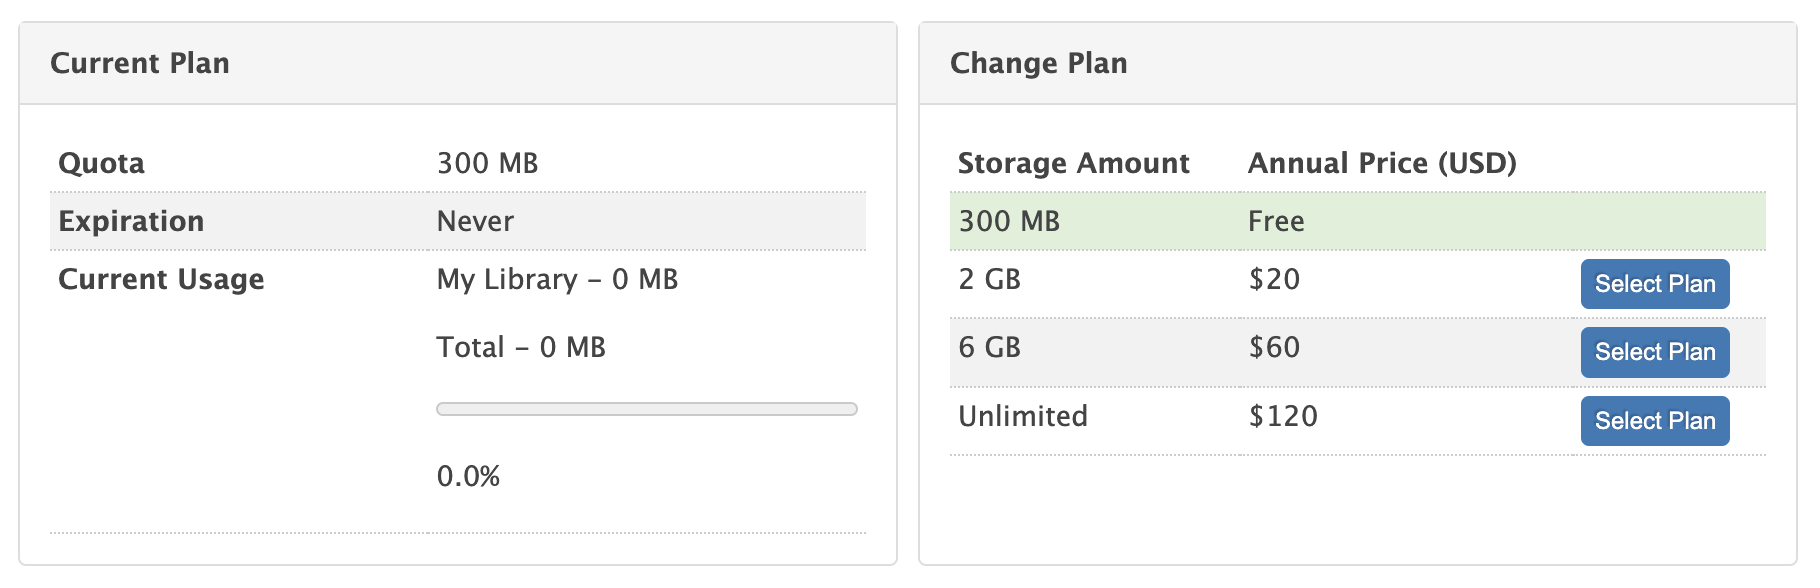Select the Storage Amount column header
Image resolution: width=1820 pixels, height=588 pixels.
click(1073, 163)
